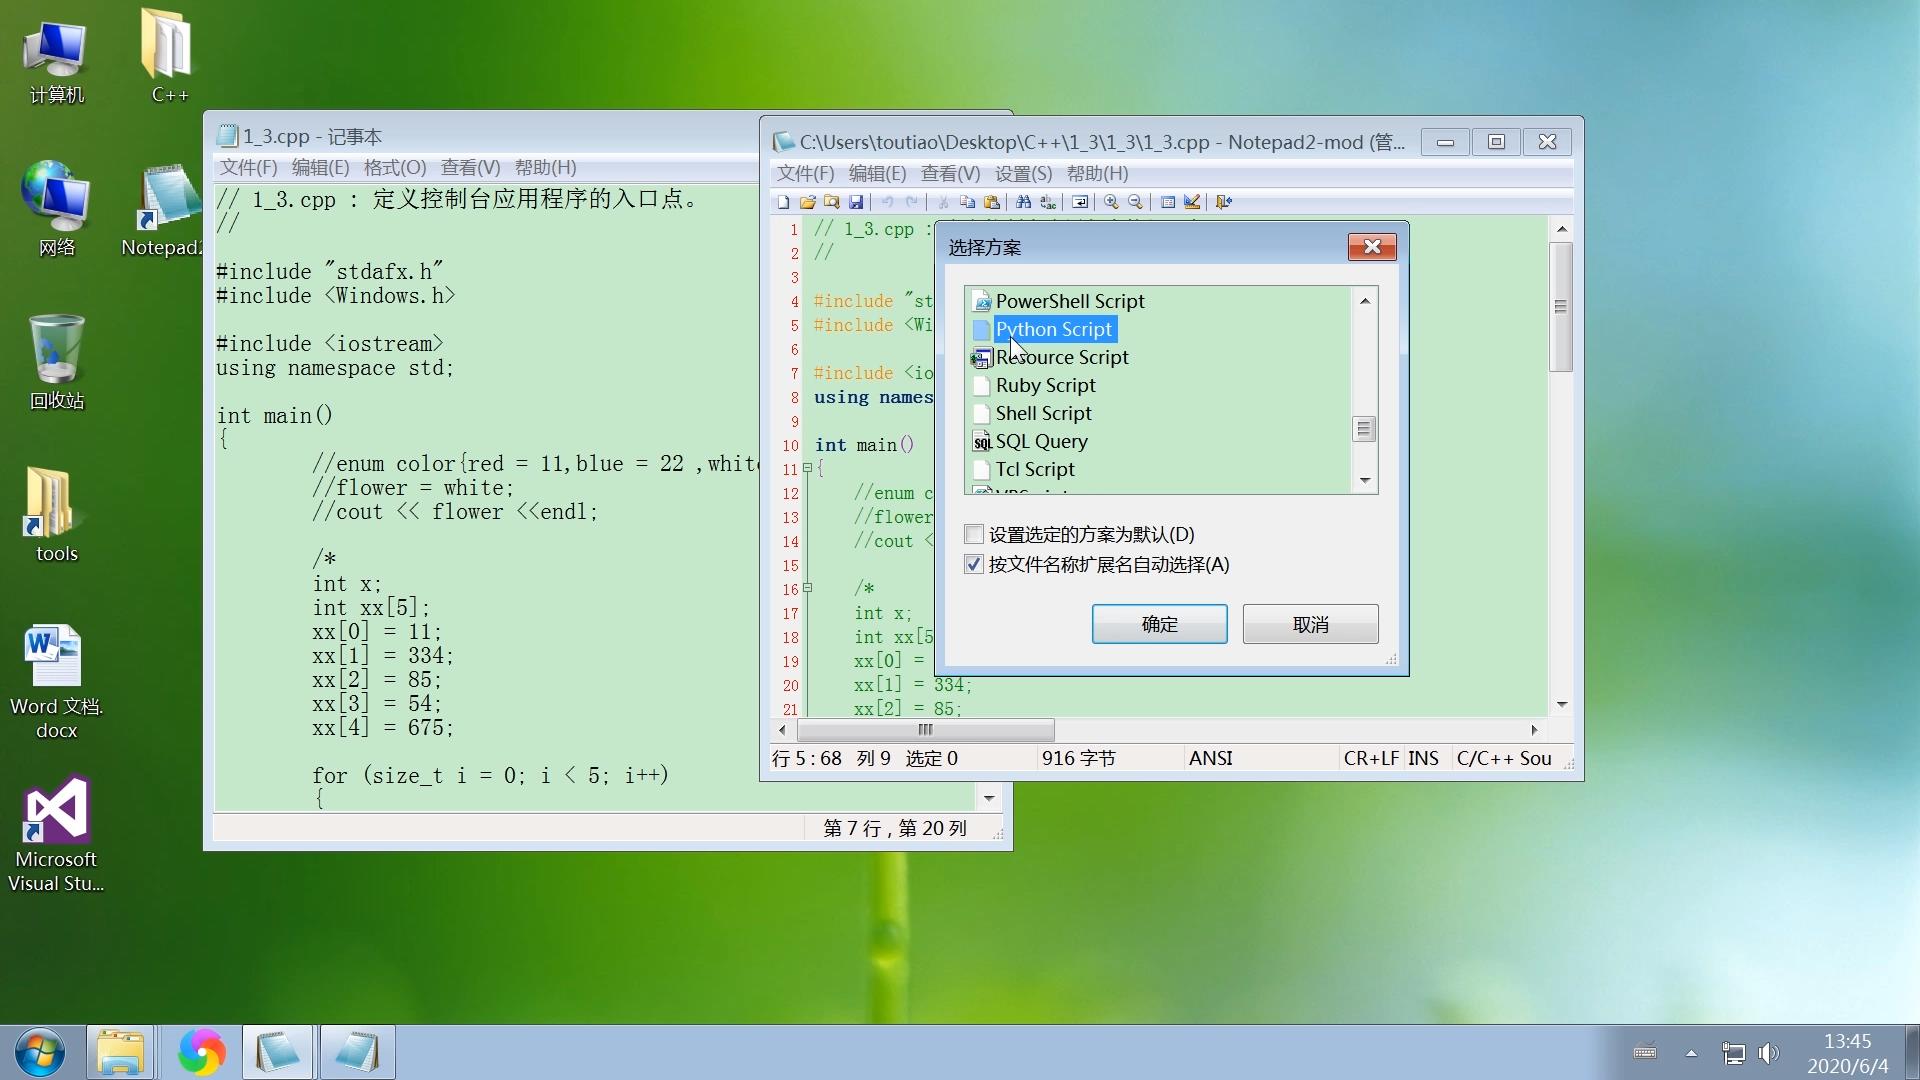
Task: Click the 确定 button to confirm scheme
Action: tap(1159, 623)
